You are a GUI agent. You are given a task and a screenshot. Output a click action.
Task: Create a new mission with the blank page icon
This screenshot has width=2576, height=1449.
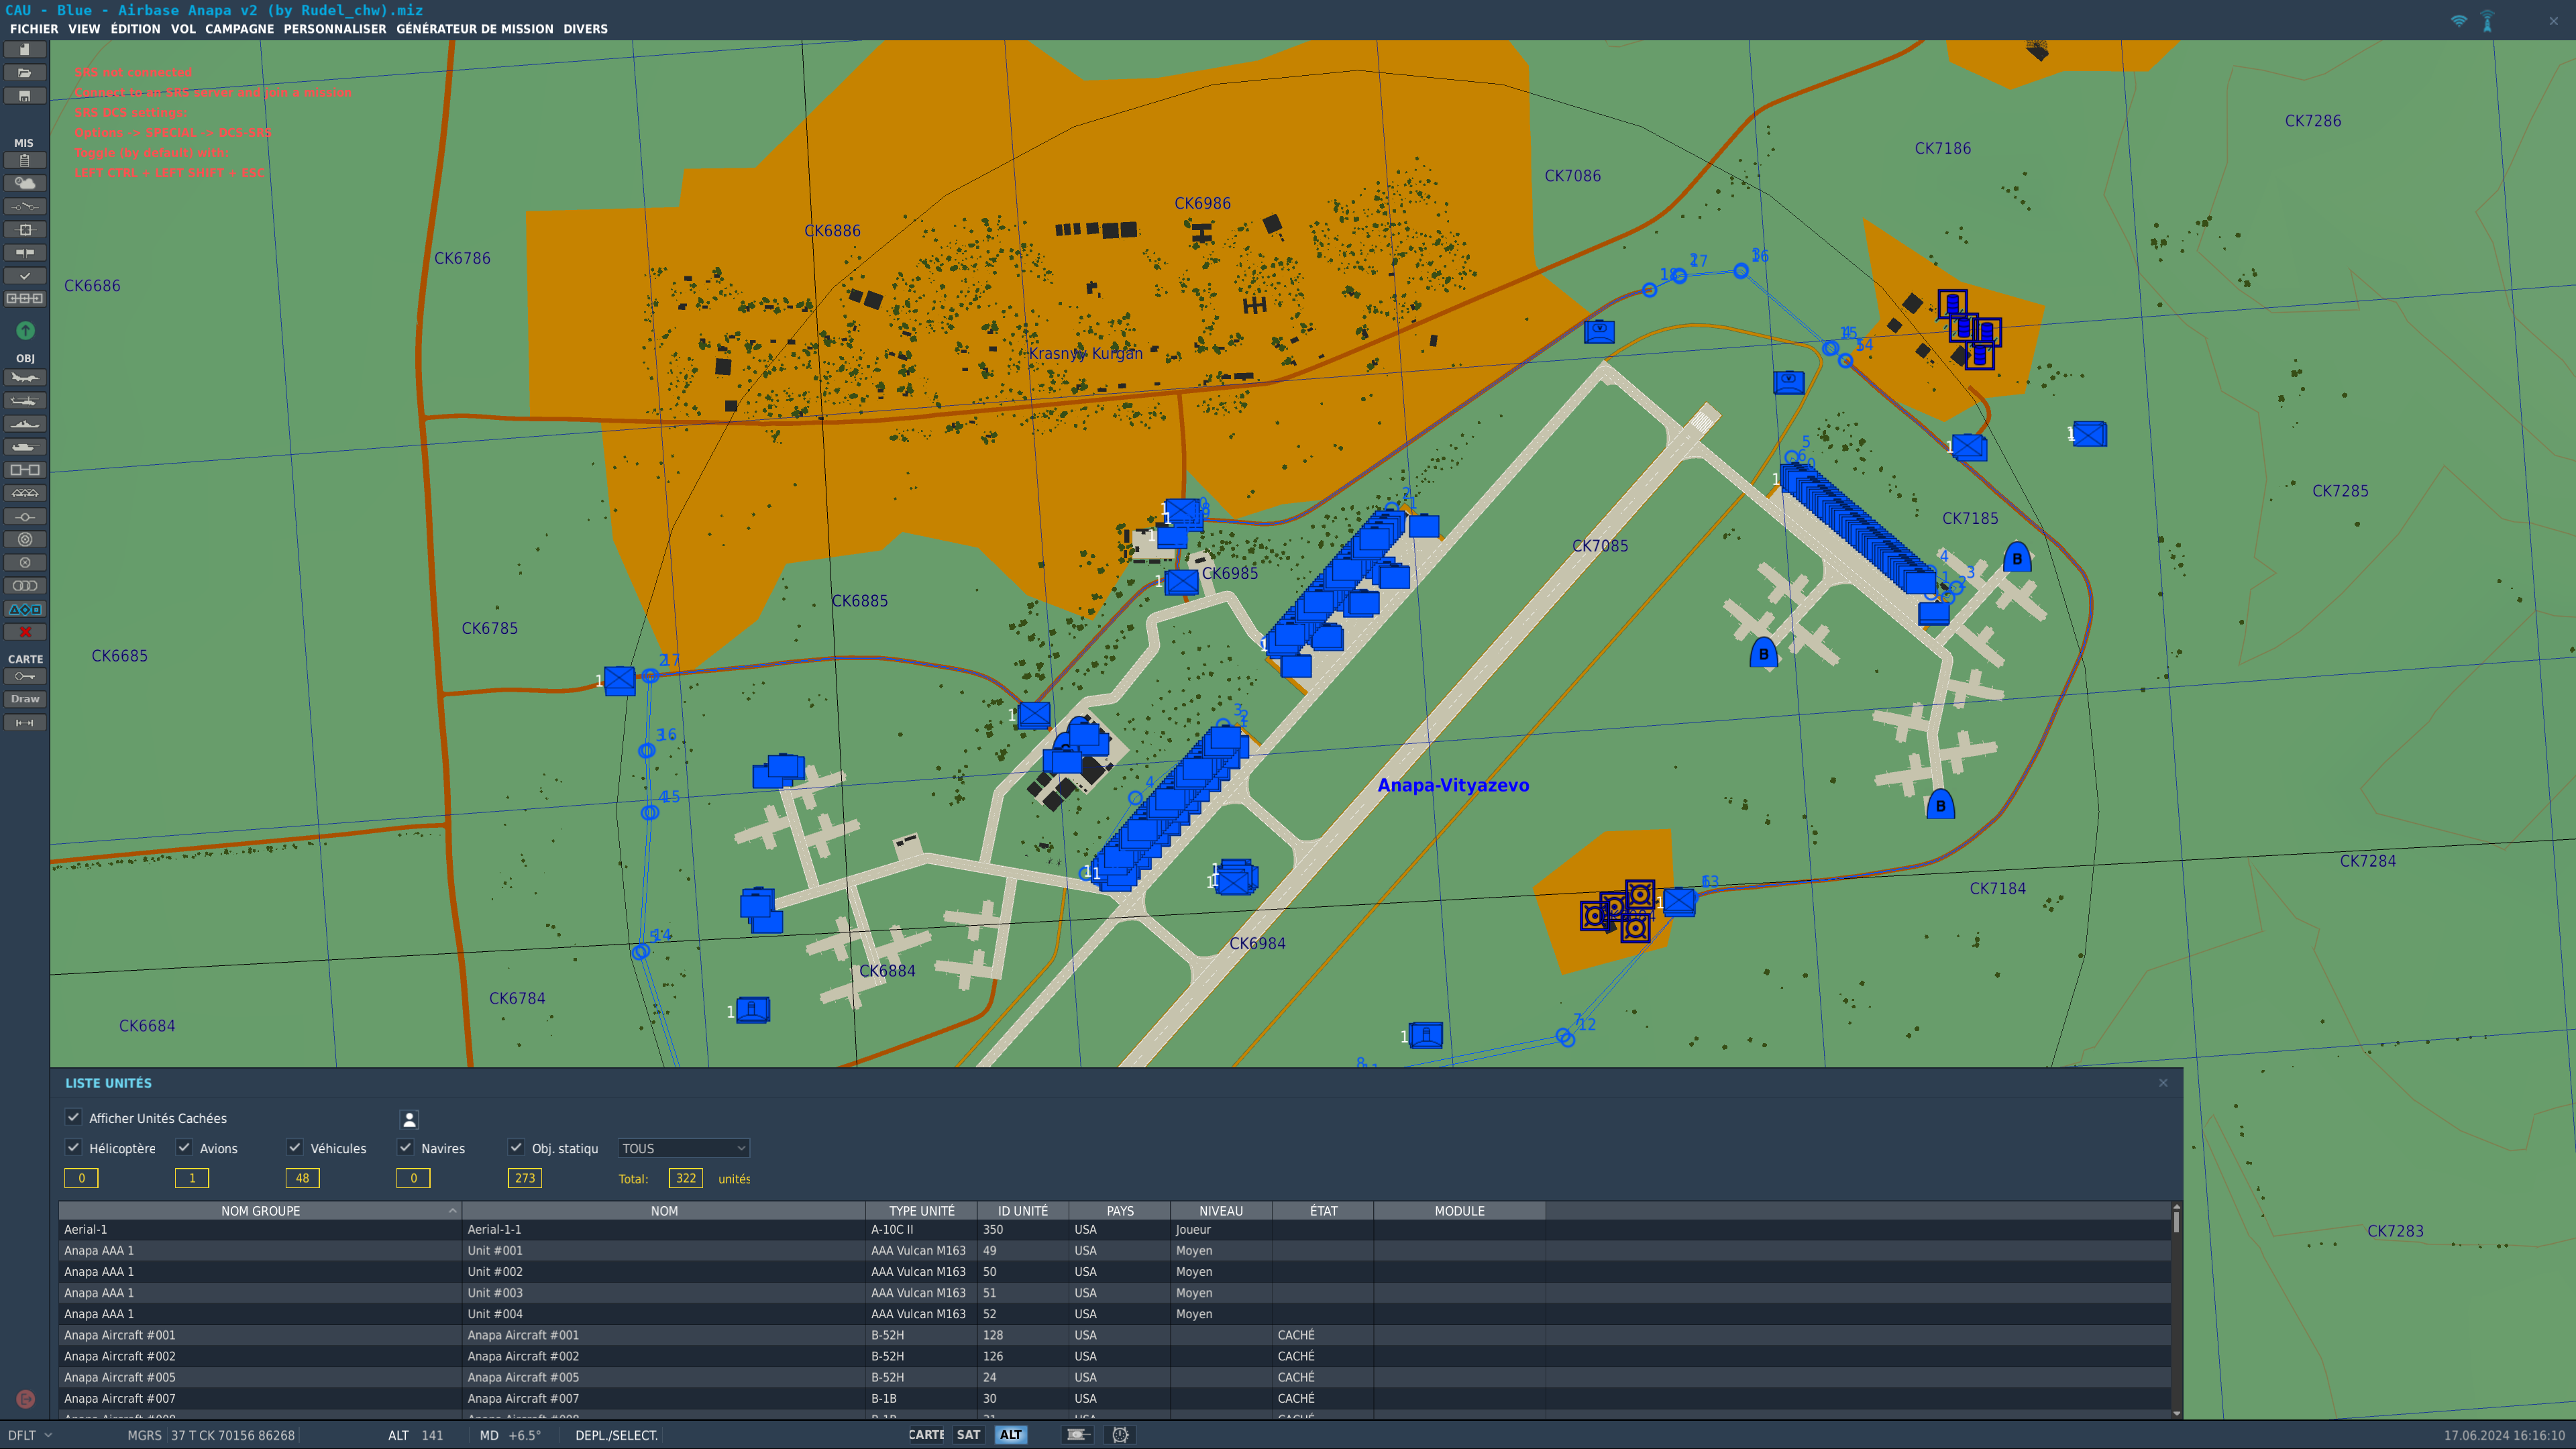[x=25, y=49]
